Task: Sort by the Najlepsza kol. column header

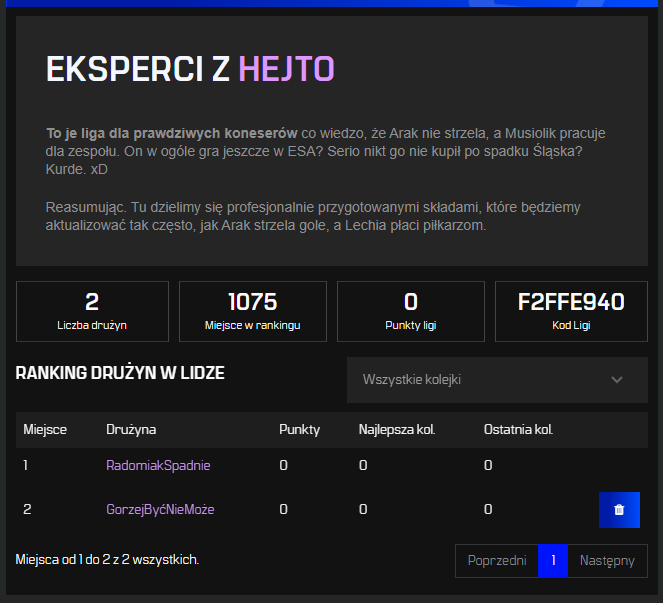Action: tap(396, 429)
